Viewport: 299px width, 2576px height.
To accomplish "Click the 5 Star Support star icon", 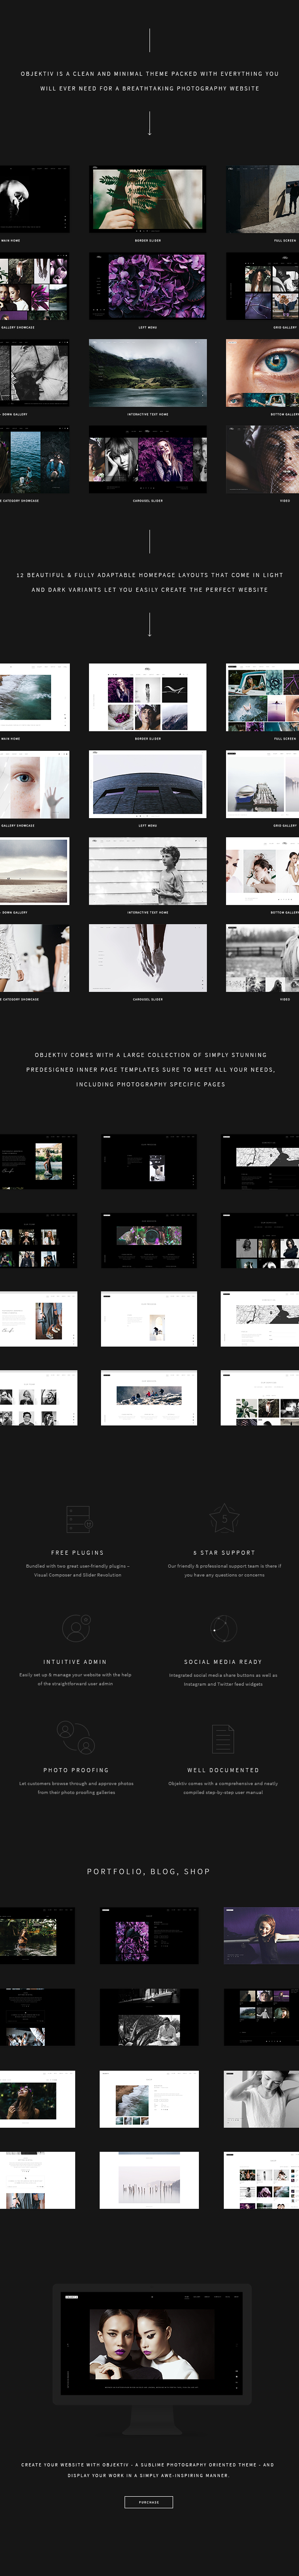I will [224, 1518].
